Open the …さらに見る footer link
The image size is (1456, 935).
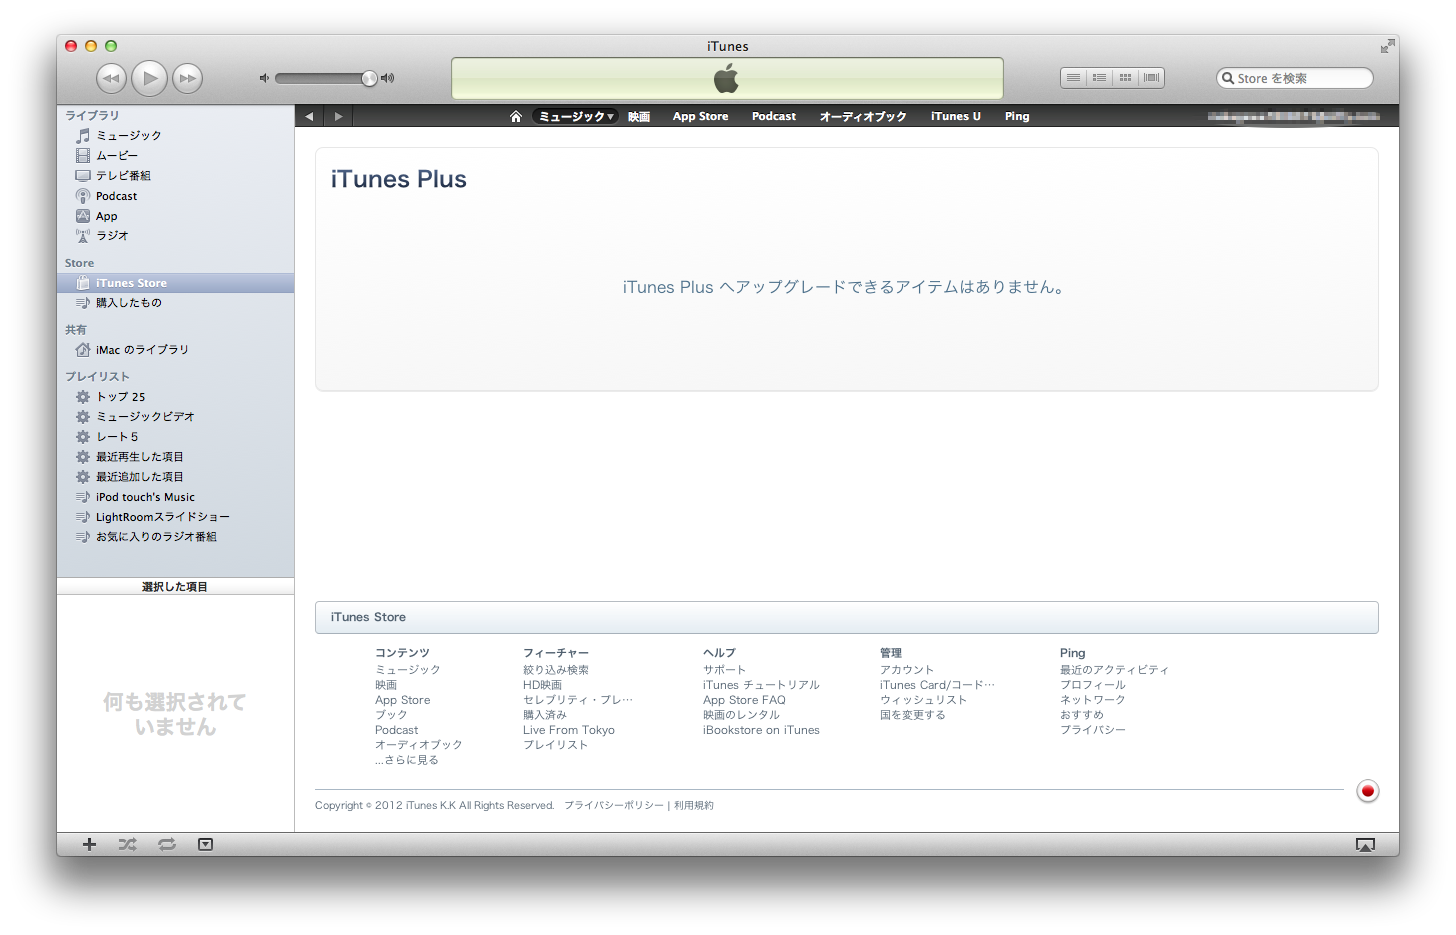pyautogui.click(x=407, y=760)
